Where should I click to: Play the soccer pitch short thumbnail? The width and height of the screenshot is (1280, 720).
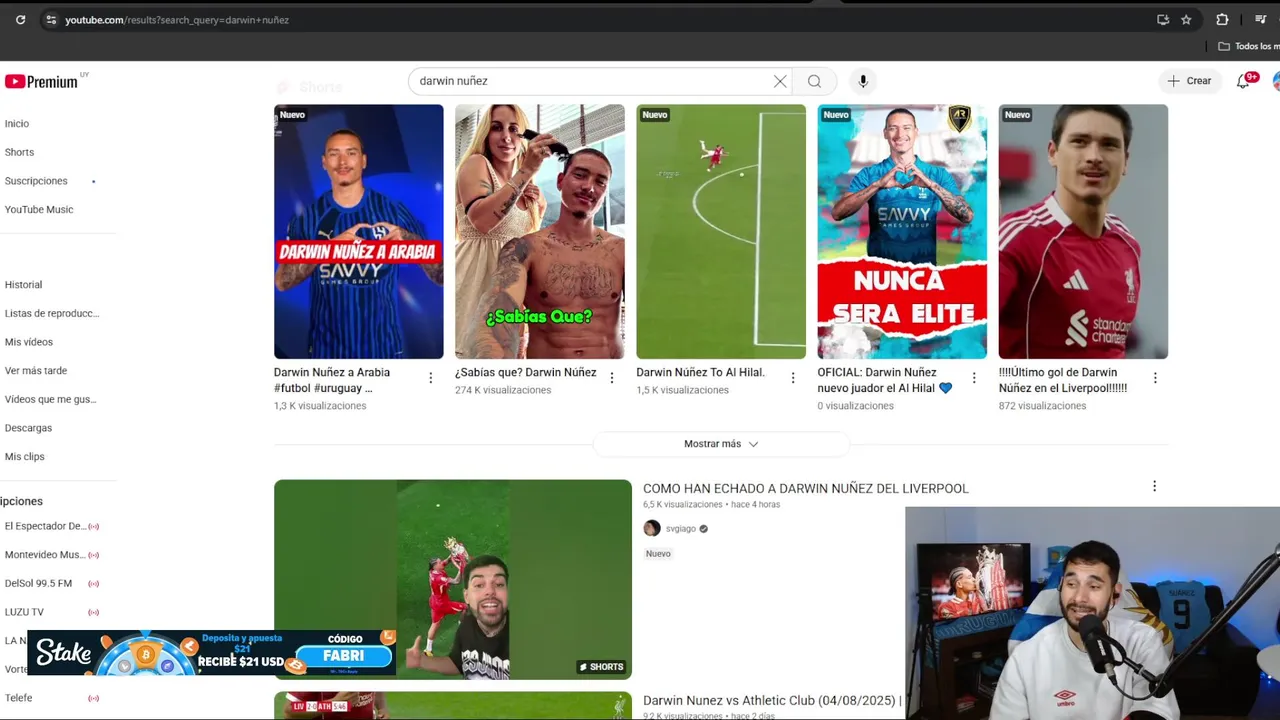coord(721,232)
